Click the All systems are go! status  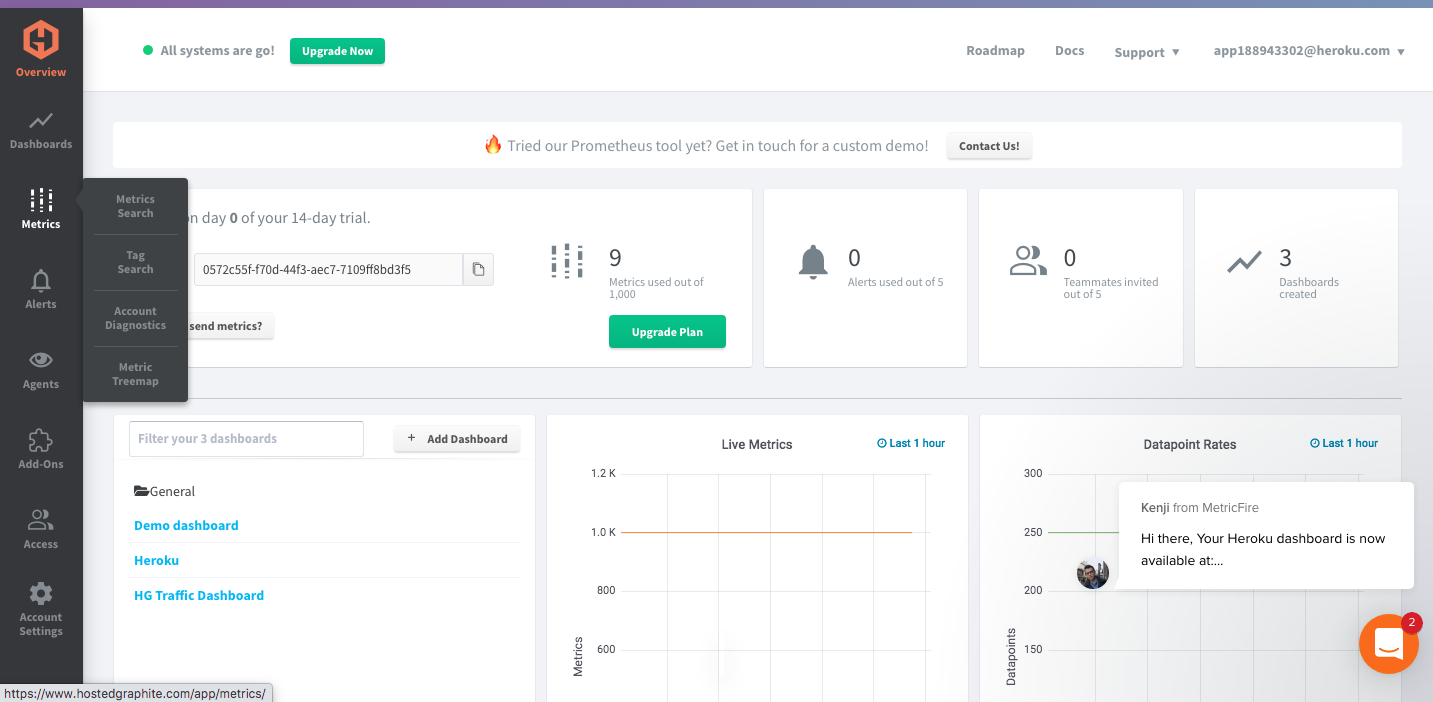209,51
